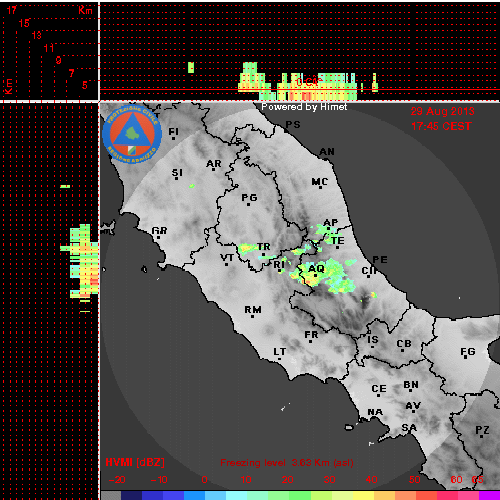500x500 pixels.
Task: Click the IS city label
Action: point(373,340)
